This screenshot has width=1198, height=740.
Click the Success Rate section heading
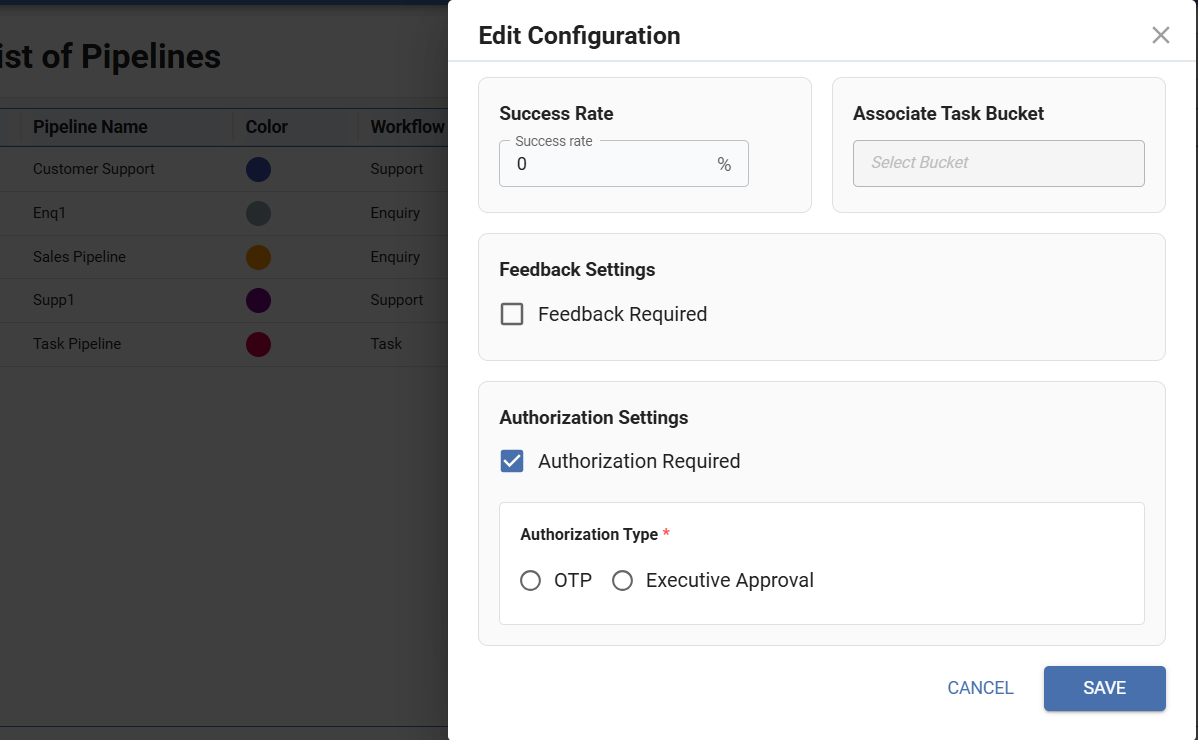pos(556,114)
